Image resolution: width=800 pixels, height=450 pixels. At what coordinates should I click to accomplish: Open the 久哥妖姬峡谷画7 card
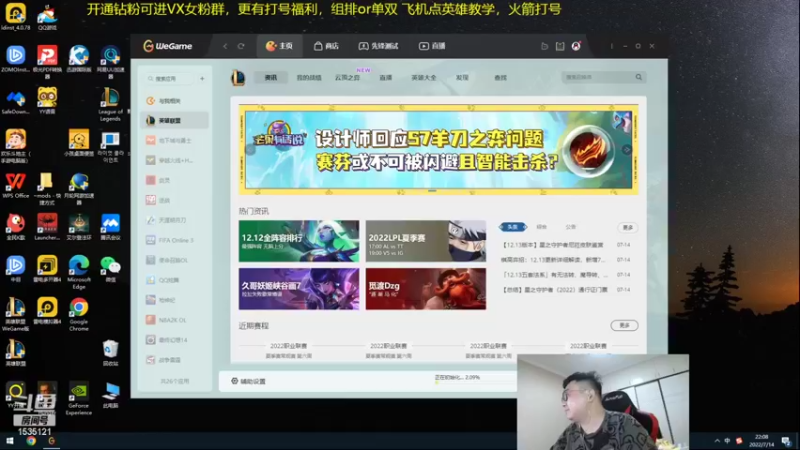(299, 289)
